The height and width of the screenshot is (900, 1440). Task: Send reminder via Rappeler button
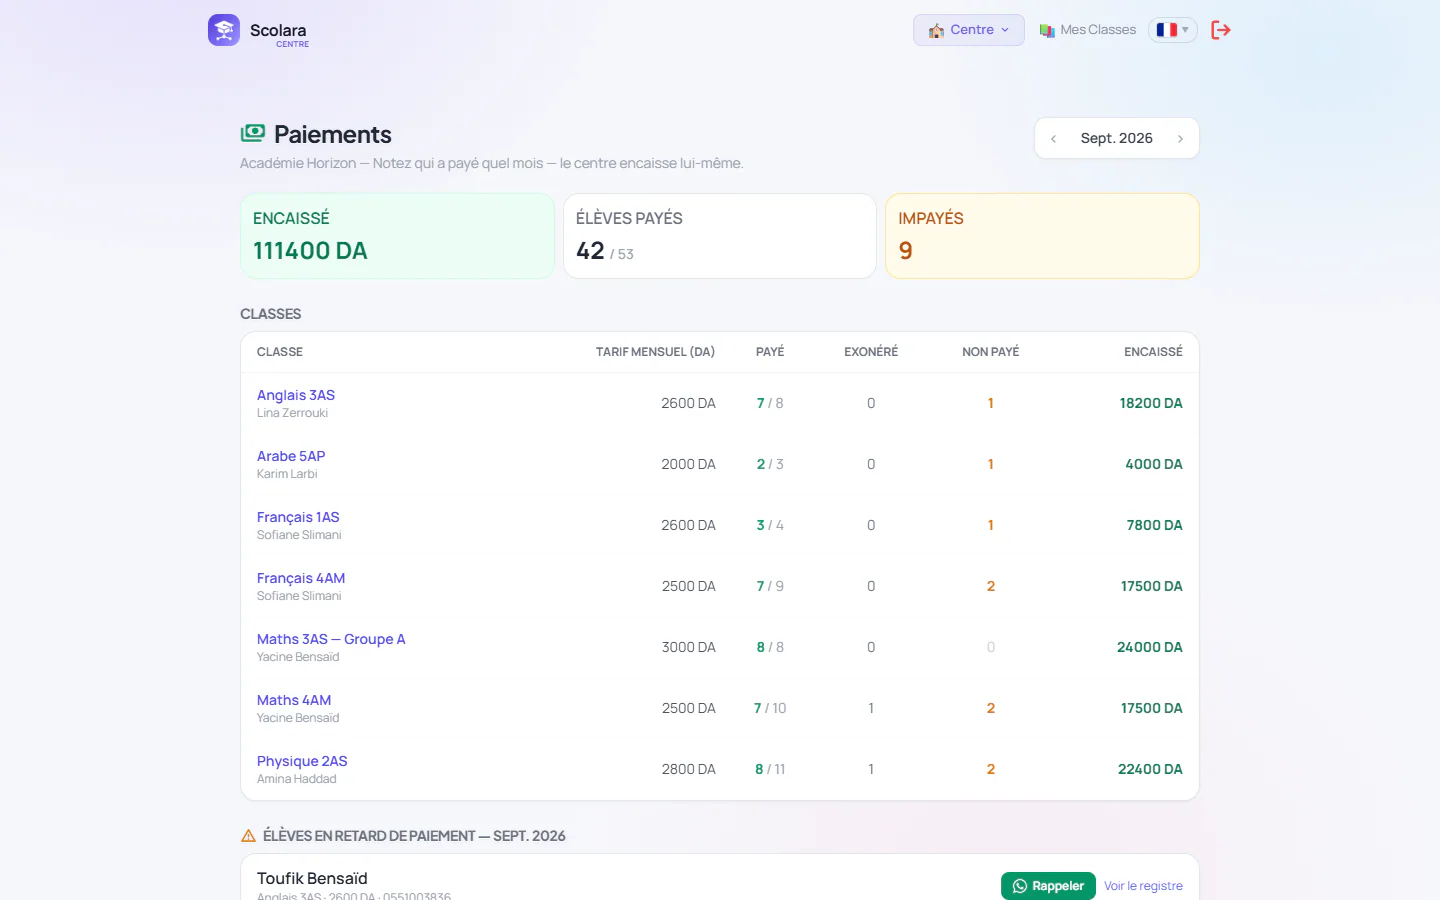coord(1048,886)
